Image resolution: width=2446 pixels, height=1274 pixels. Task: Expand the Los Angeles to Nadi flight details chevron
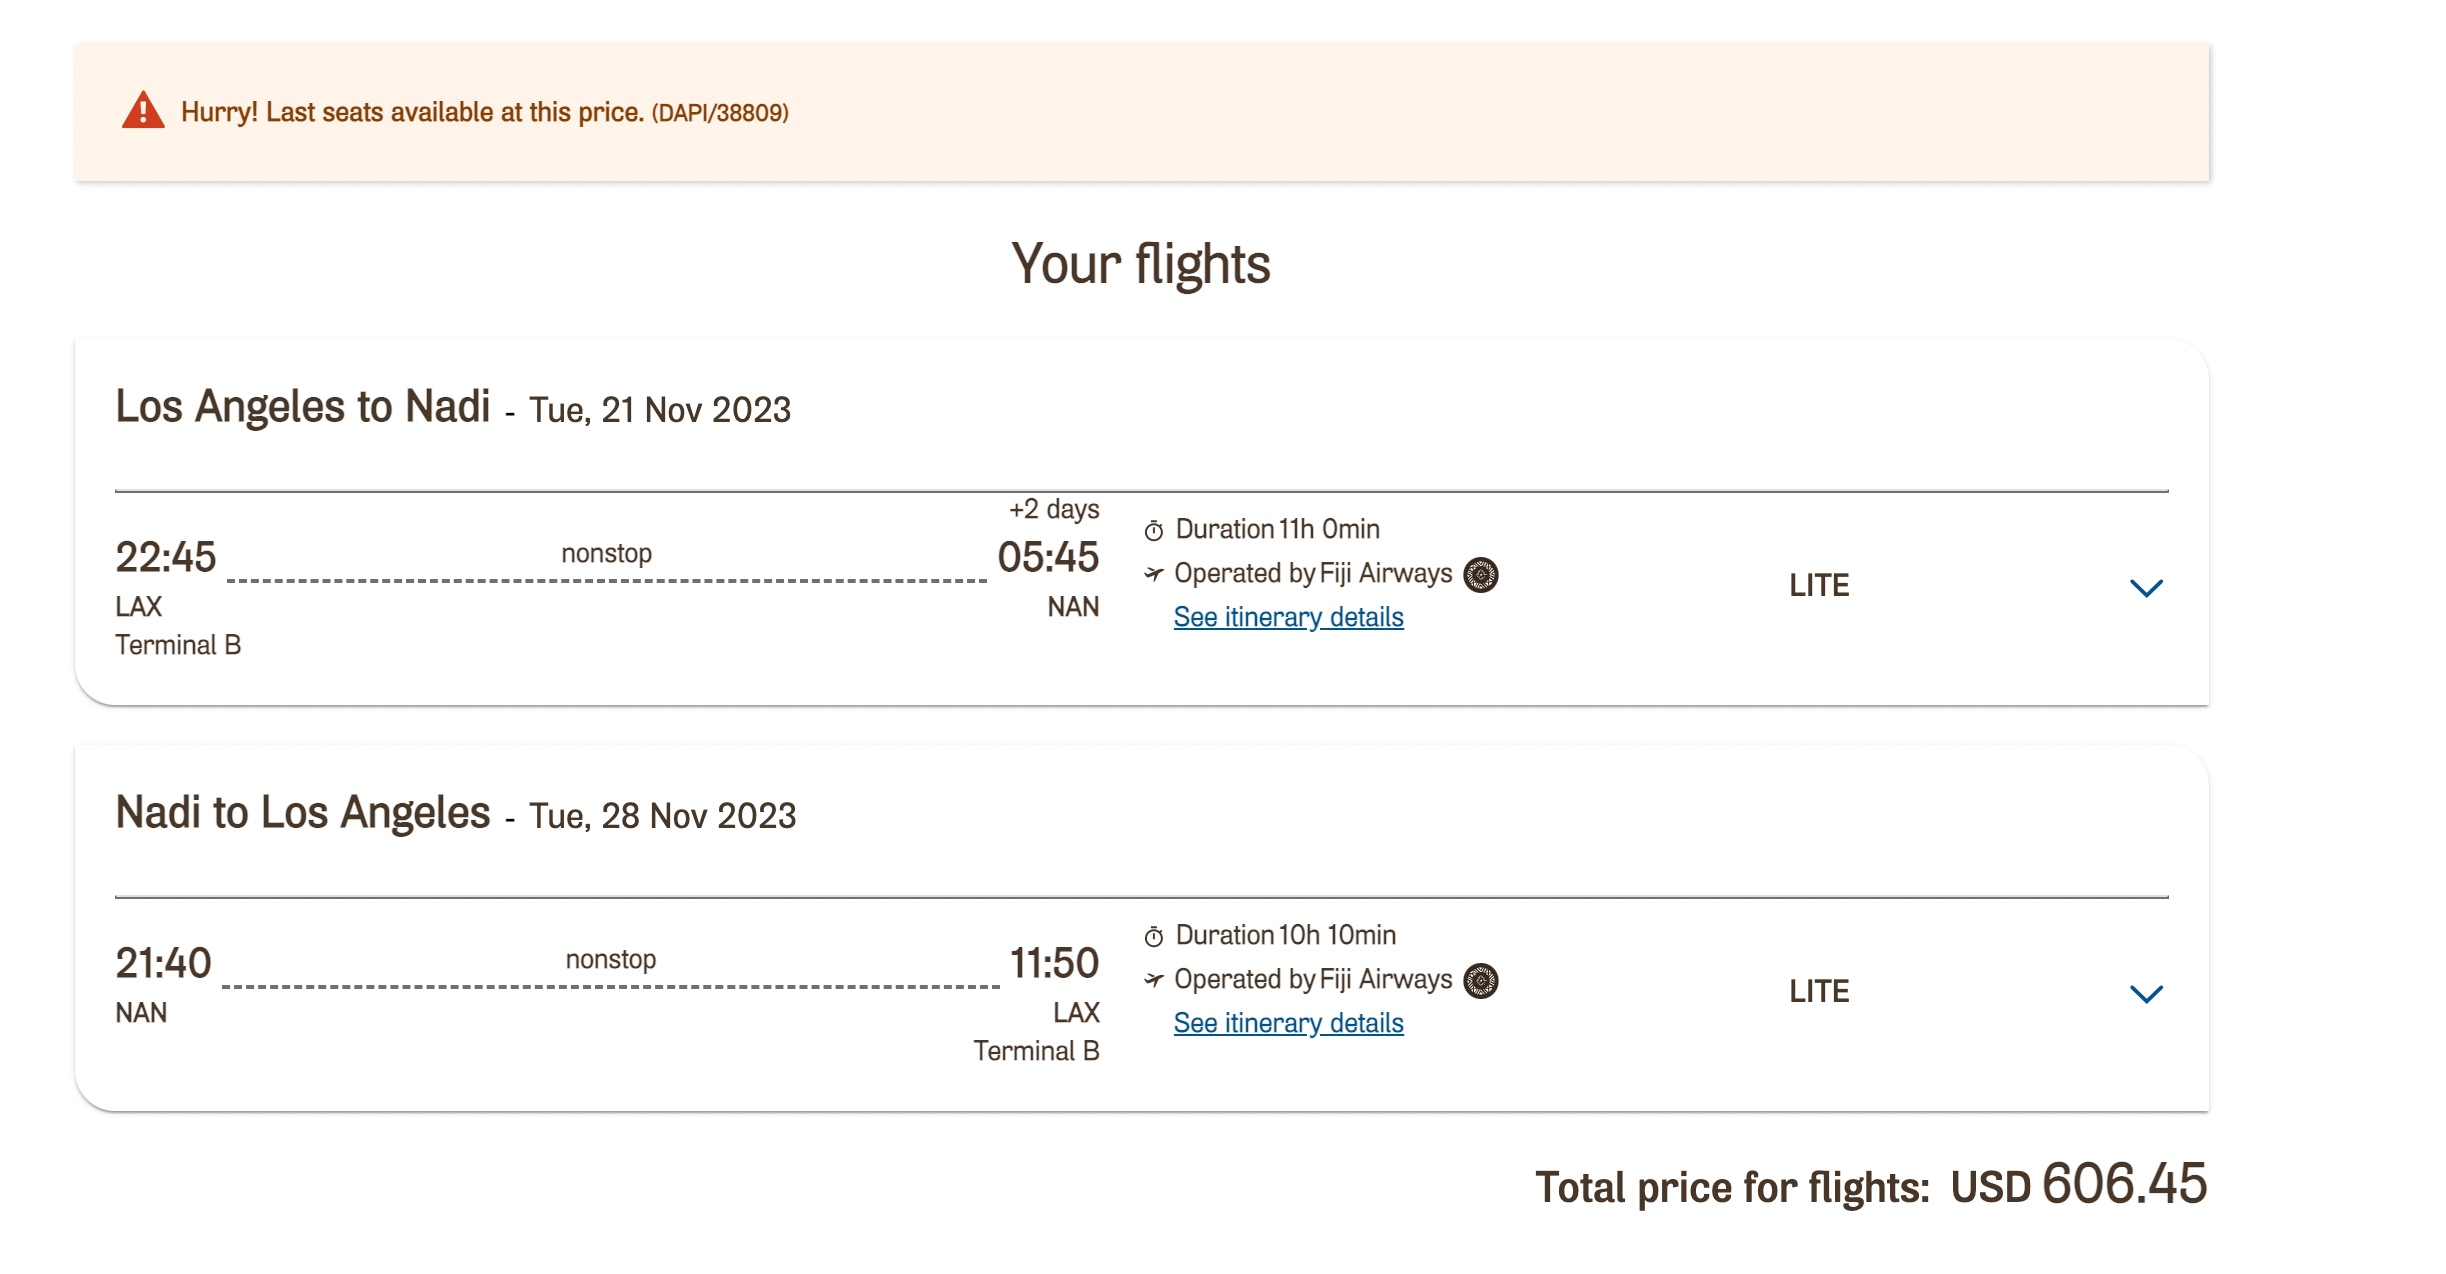(2146, 588)
